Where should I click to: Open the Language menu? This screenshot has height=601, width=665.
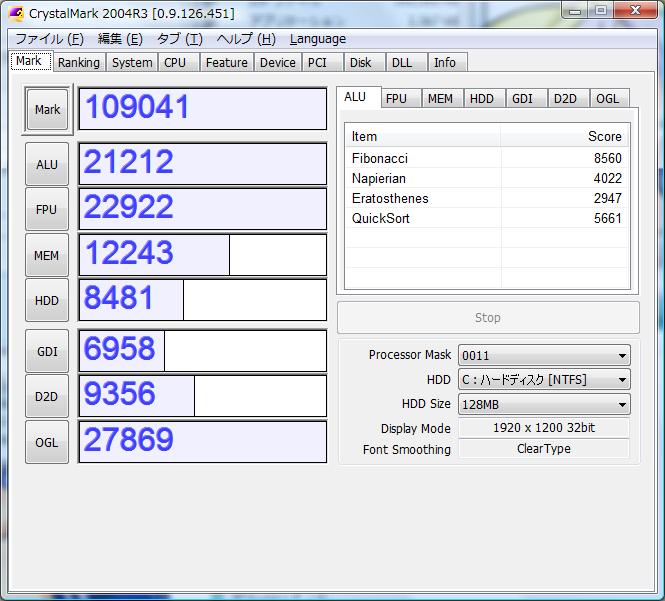(318, 39)
